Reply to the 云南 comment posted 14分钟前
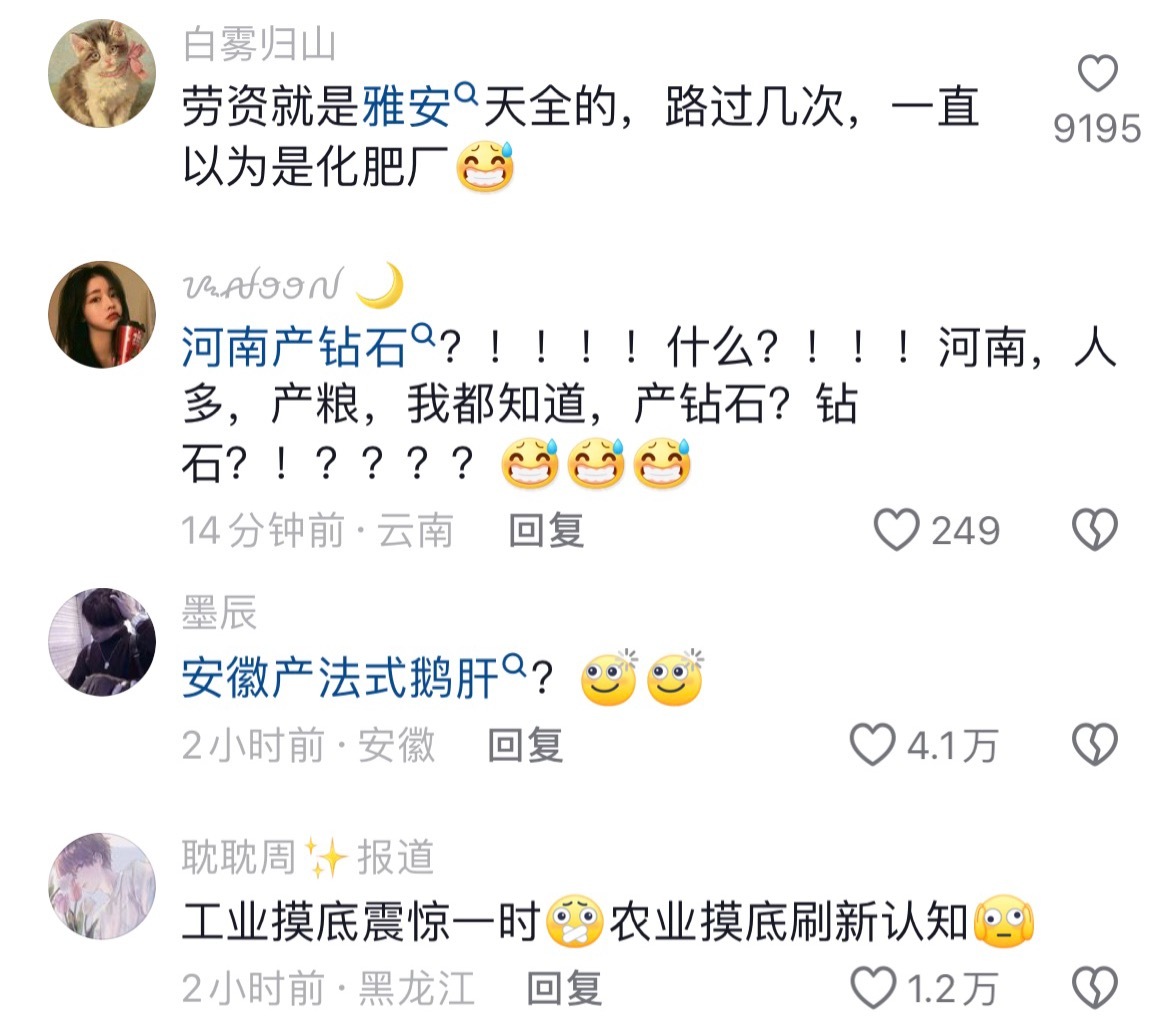The height and width of the screenshot is (1031, 1170). click(x=546, y=530)
